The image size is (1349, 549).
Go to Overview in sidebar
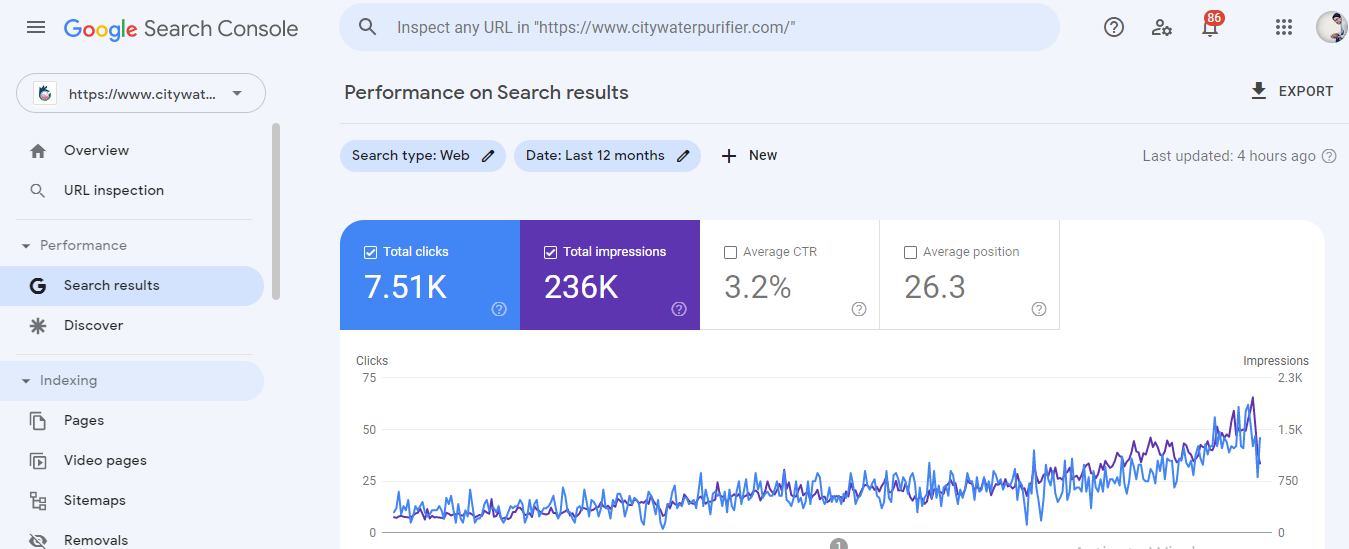coord(96,151)
